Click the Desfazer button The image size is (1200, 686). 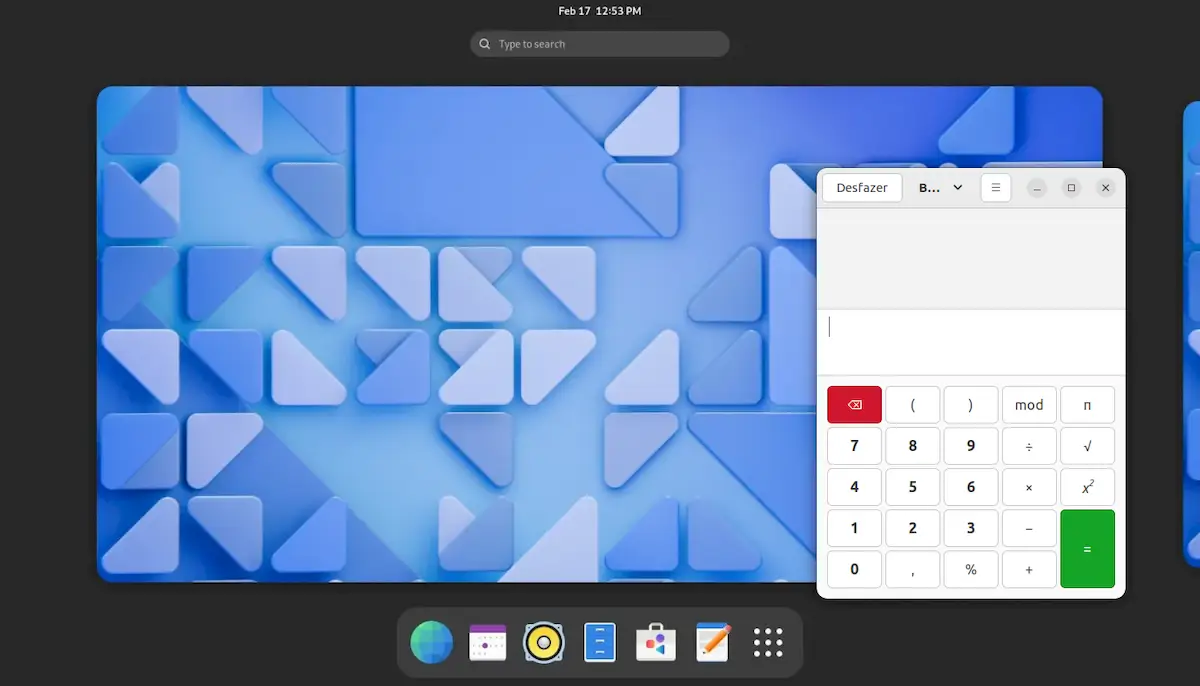point(862,188)
